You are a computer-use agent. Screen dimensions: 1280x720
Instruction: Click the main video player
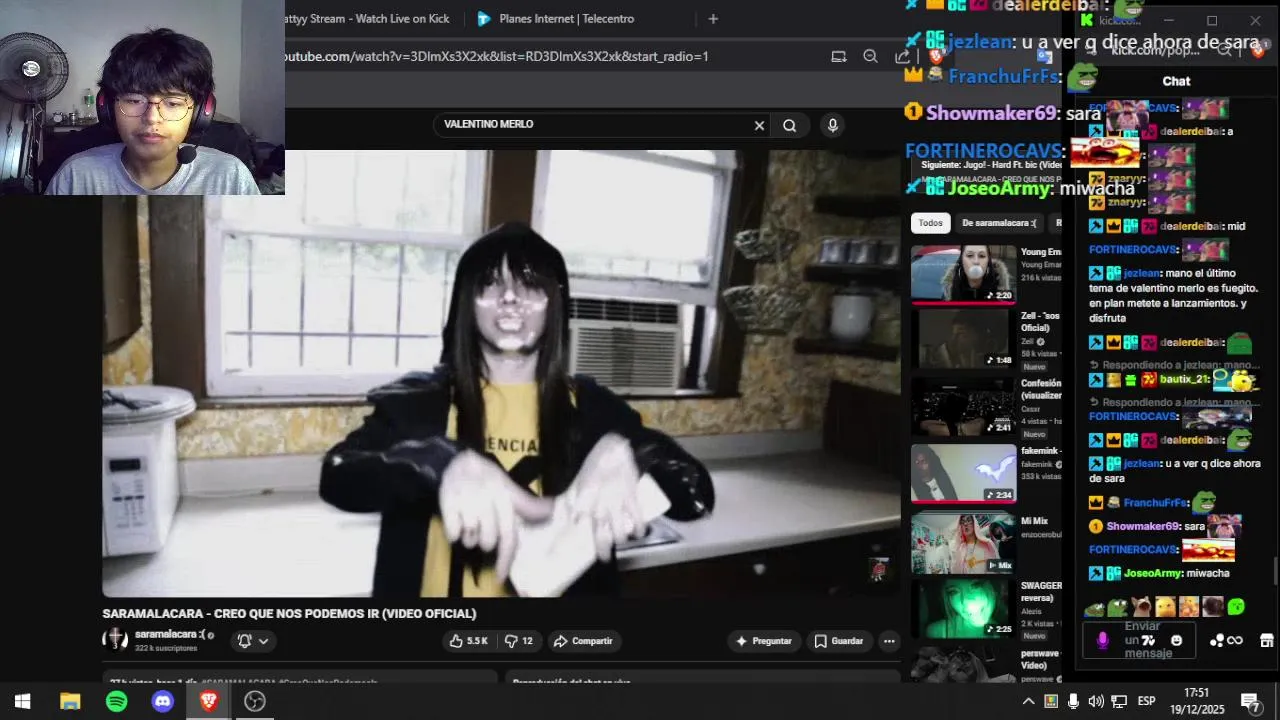point(501,373)
